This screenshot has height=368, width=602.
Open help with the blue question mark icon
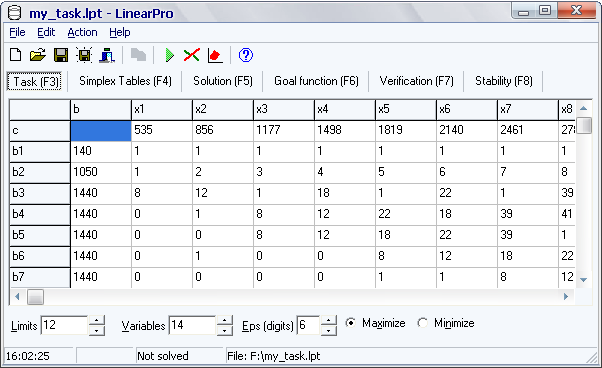(246, 55)
